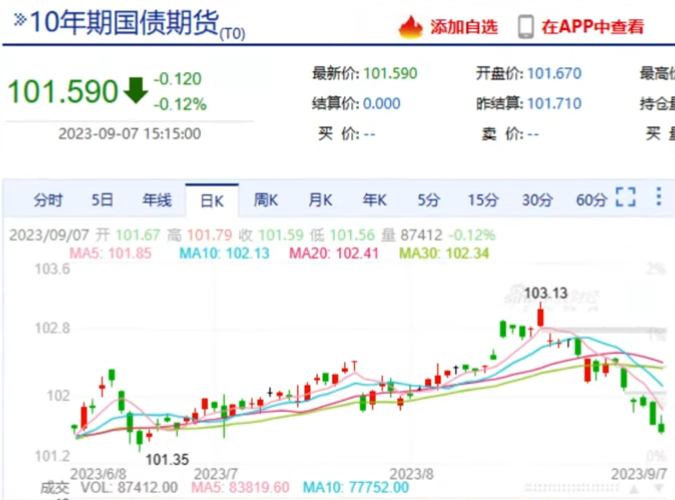Image resolution: width=675 pixels, height=500 pixels.
Task: Click the green down arrow price indicator
Action: (136, 91)
